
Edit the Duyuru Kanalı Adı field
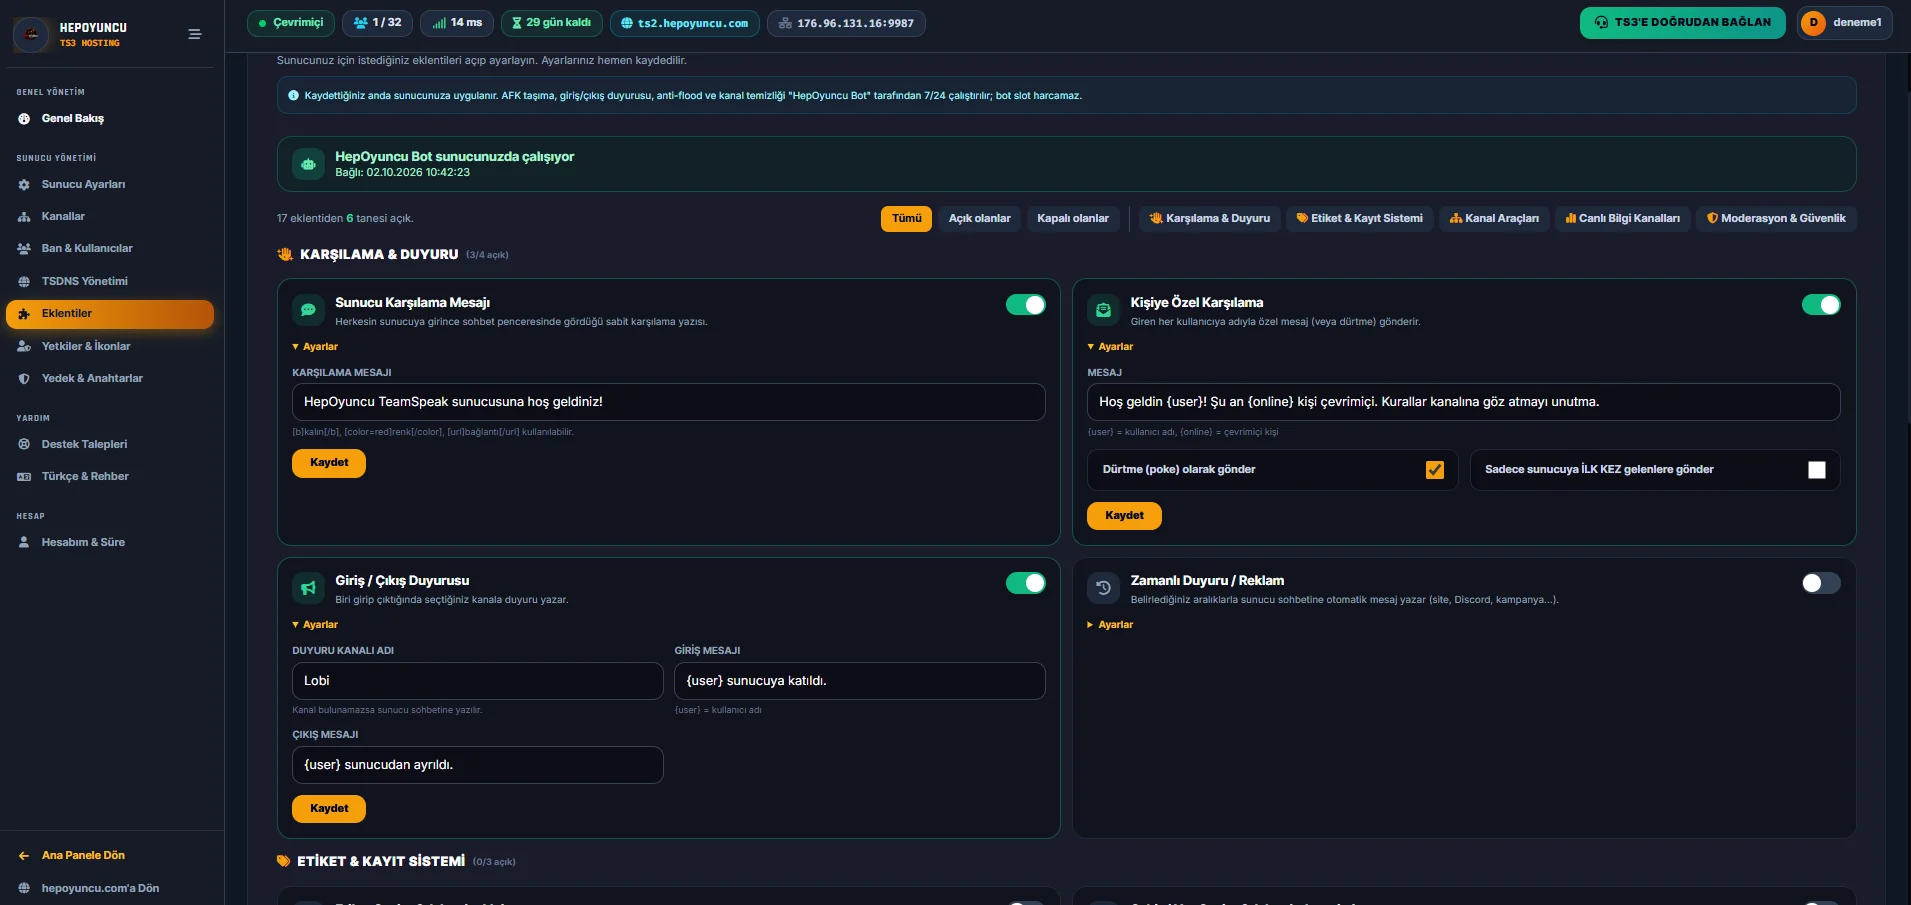click(478, 681)
